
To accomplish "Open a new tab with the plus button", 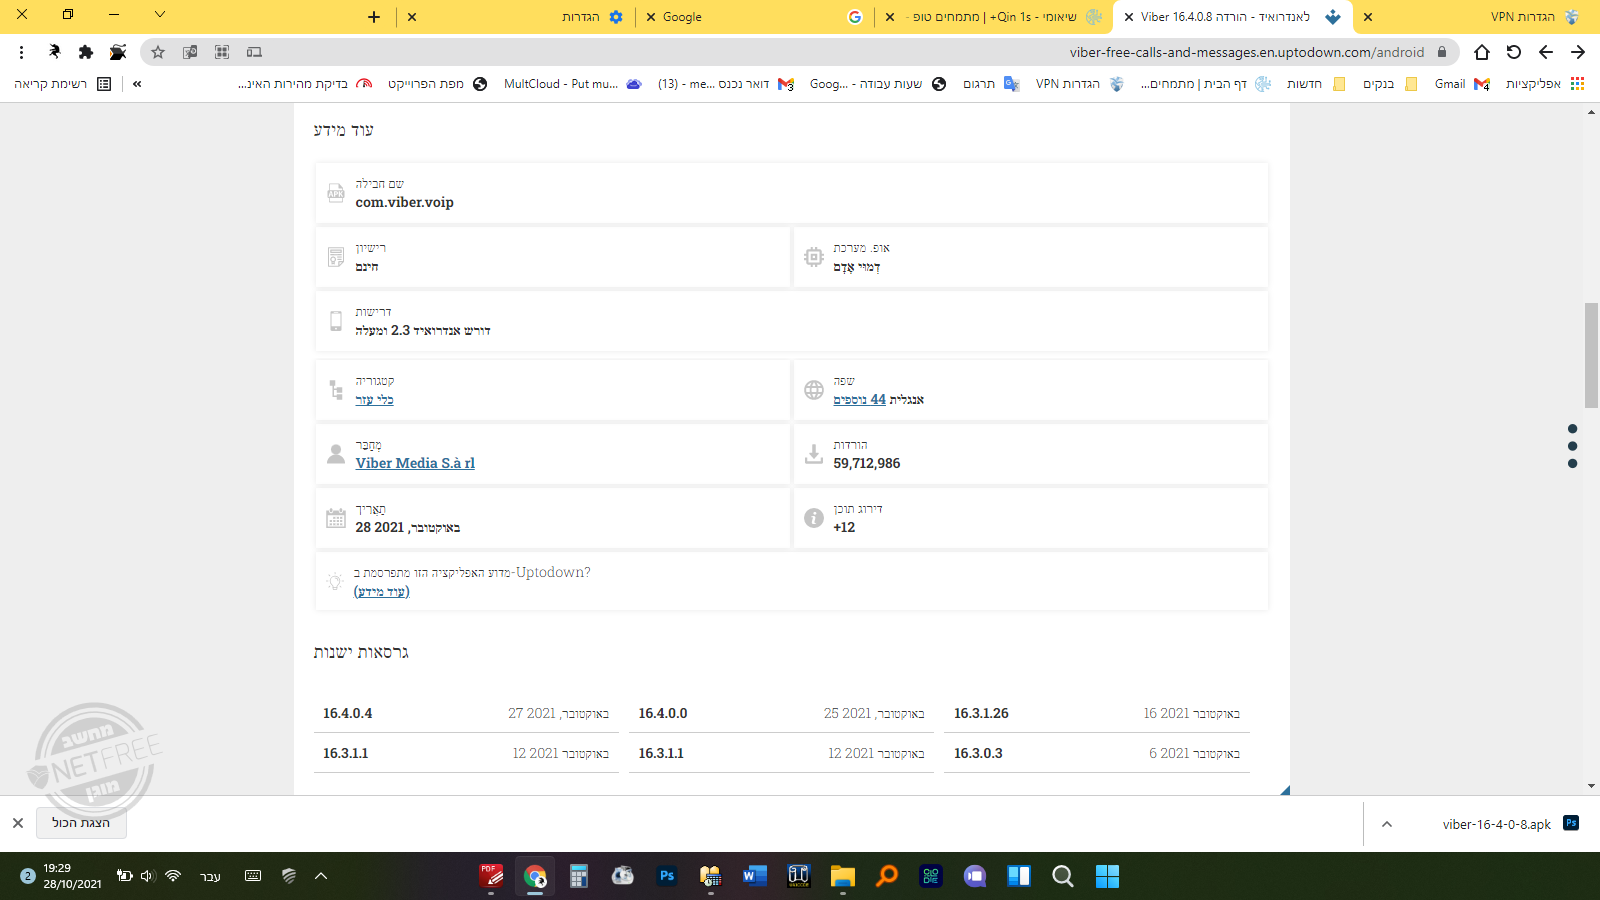I will point(374,17).
